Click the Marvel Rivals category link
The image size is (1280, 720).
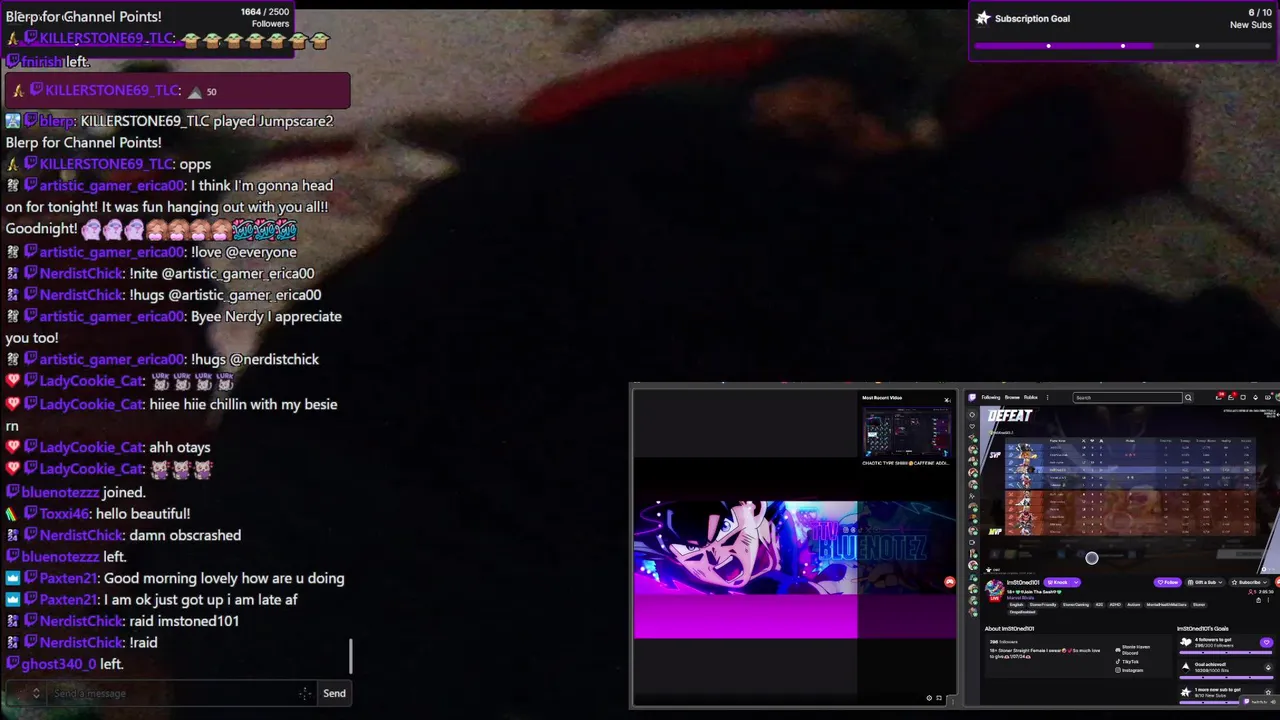pos(1020,598)
